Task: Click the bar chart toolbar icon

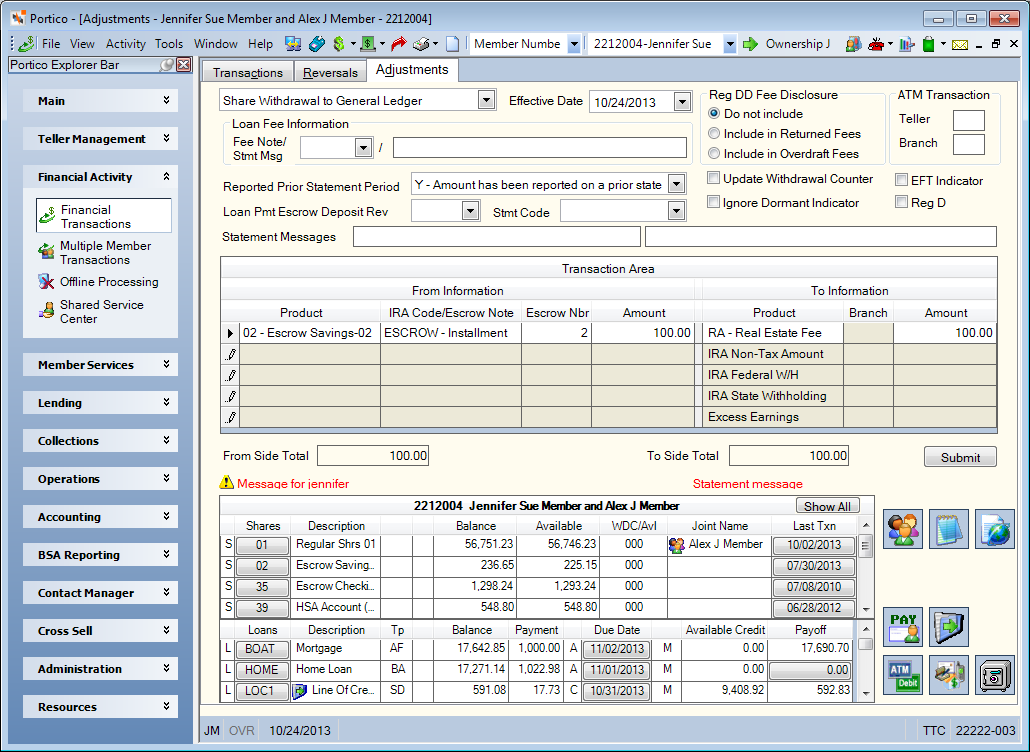Action: point(907,44)
